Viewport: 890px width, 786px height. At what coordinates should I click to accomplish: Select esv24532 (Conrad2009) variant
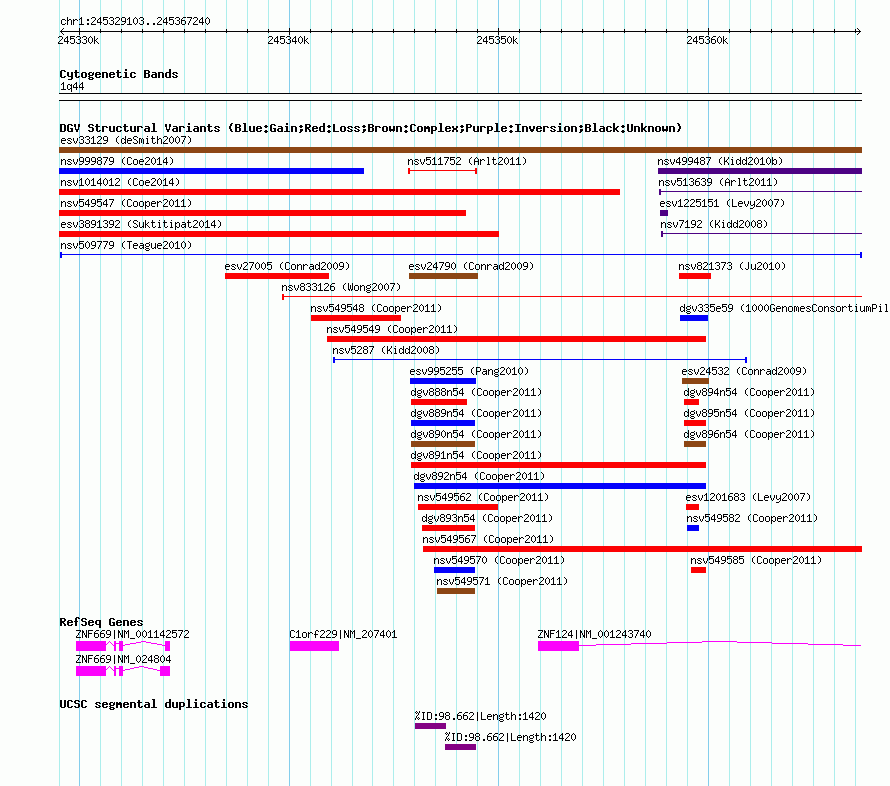click(x=695, y=381)
